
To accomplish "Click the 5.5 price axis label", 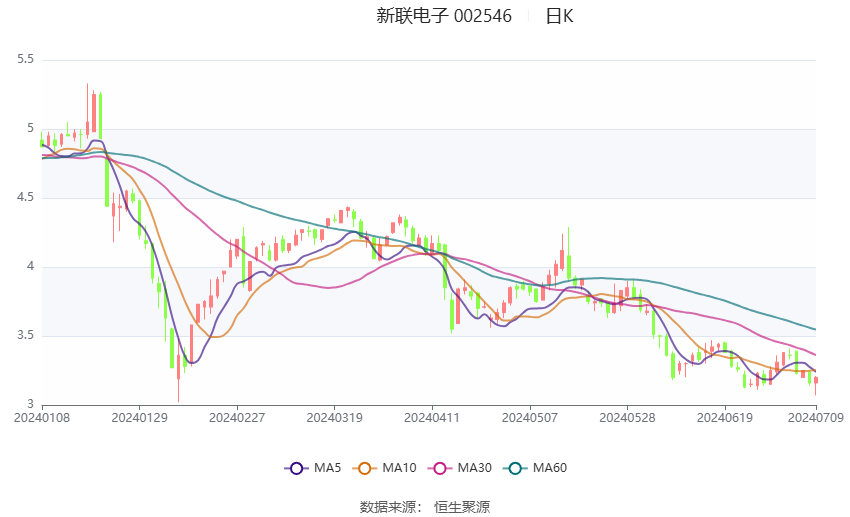I will point(25,59).
